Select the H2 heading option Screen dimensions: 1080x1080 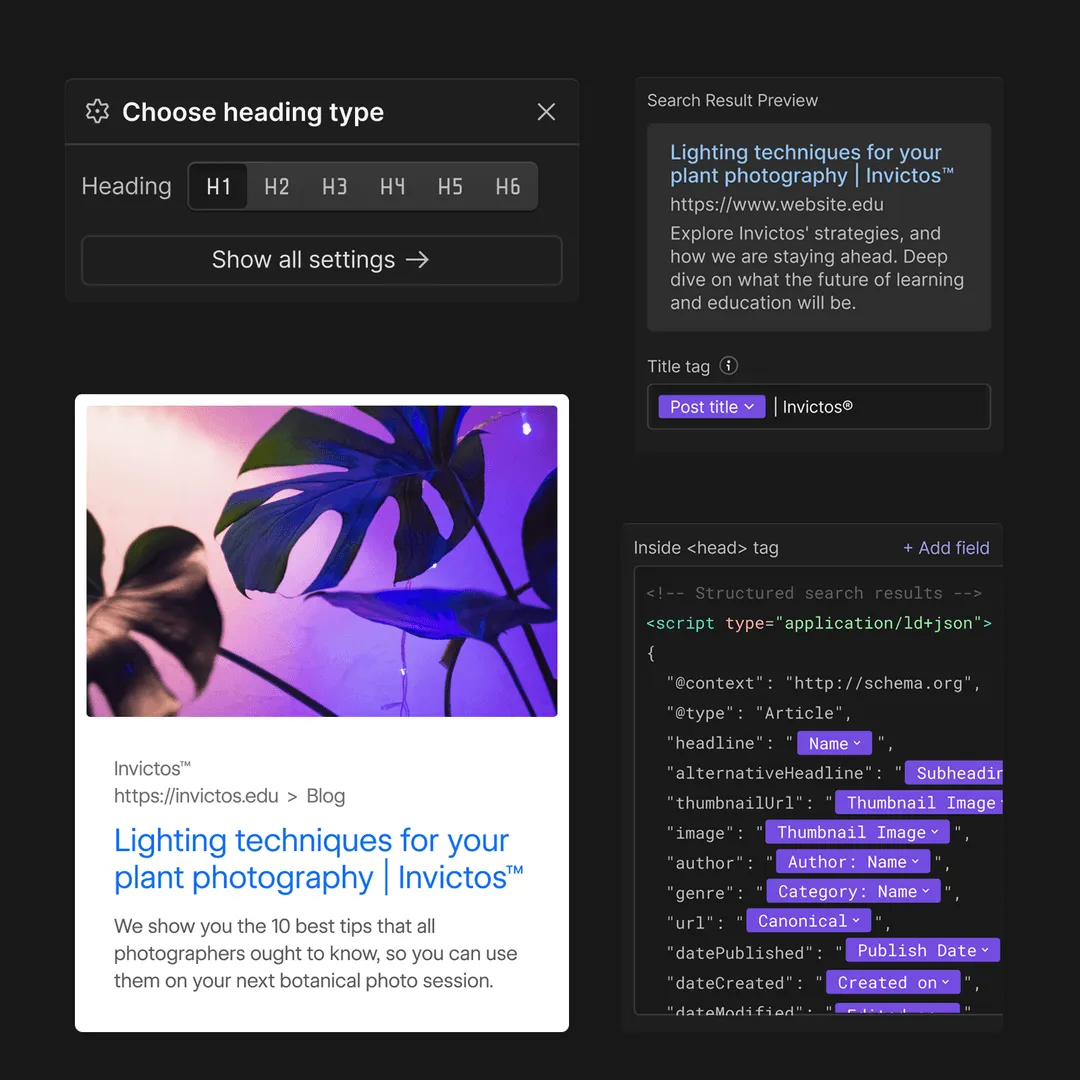277,186
